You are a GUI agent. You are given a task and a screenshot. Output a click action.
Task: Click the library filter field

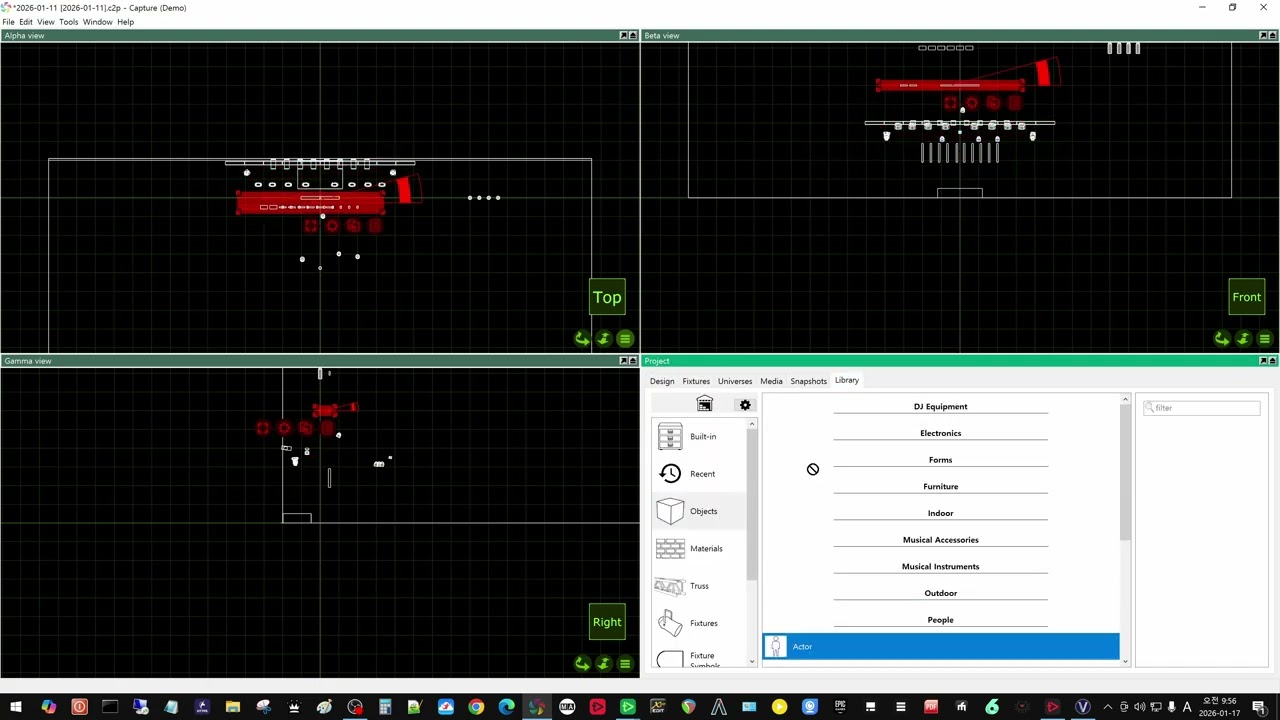click(x=1201, y=408)
